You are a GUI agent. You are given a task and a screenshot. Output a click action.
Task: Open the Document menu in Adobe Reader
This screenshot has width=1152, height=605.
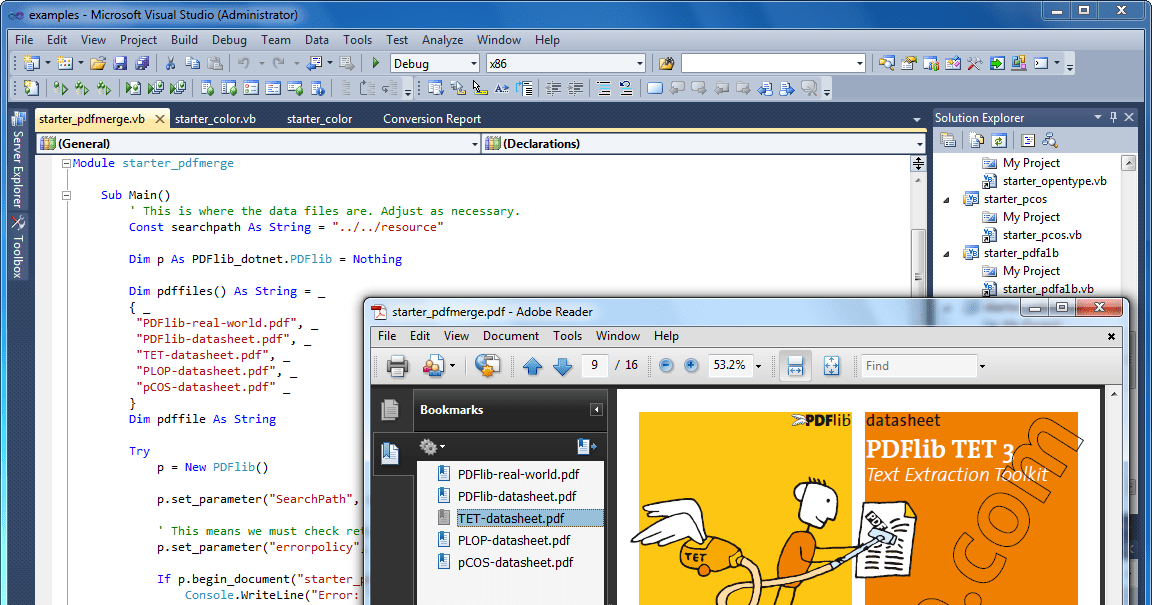click(x=511, y=336)
